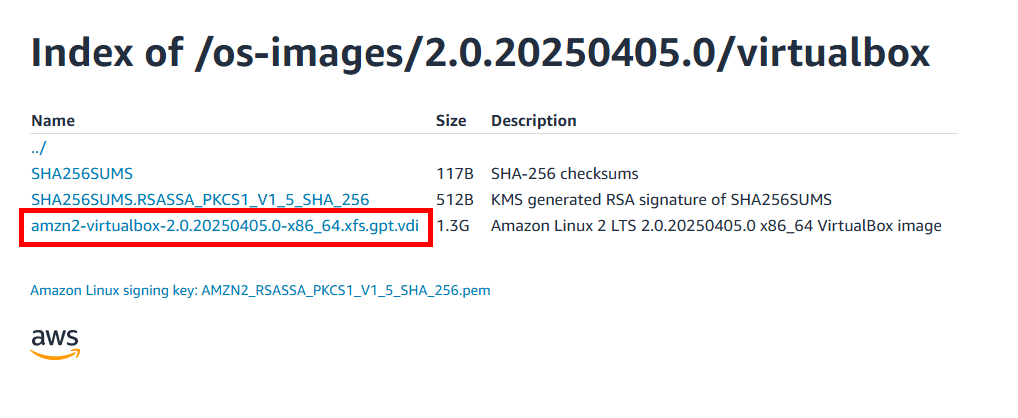
Task: Click the Name column header
Action: 53,121
